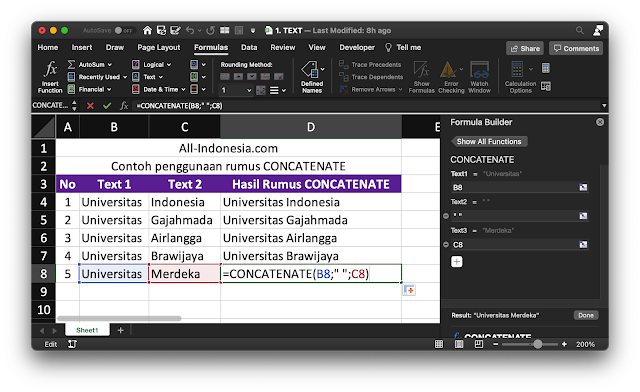This screenshot has width=640, height=392.
Task: Click Tell me search
Action: point(403,47)
